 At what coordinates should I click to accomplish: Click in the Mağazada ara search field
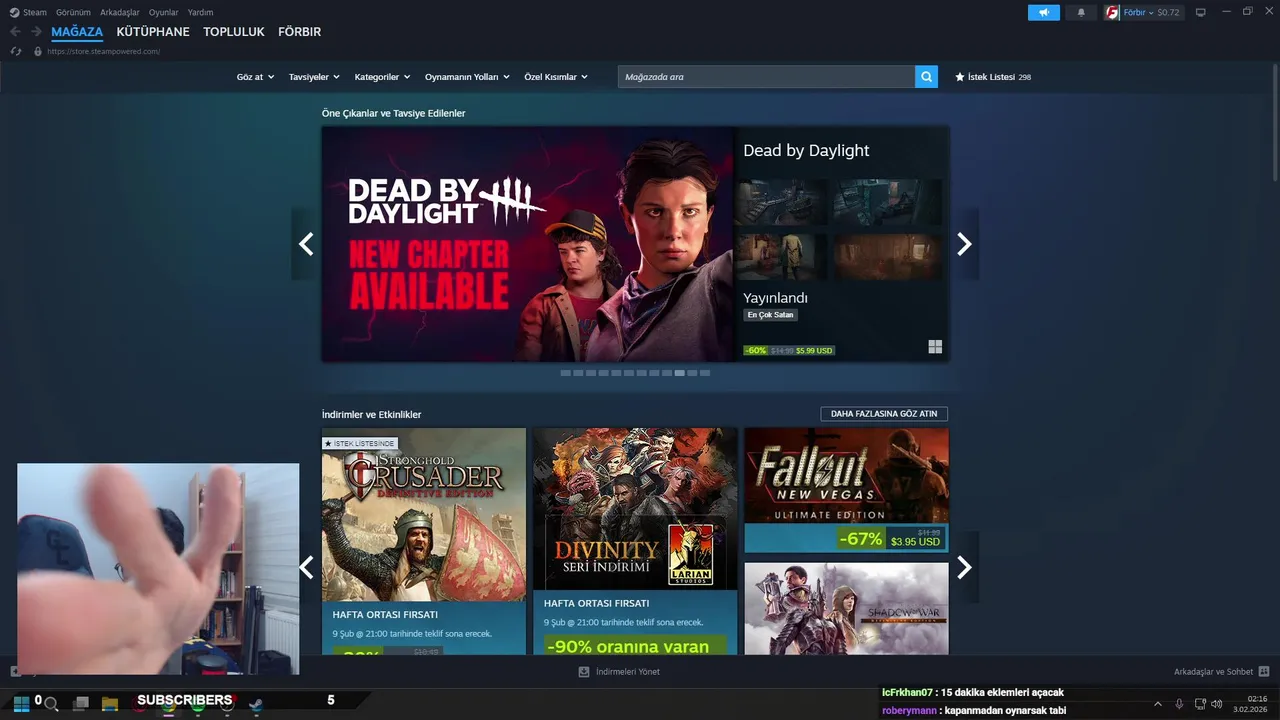(766, 77)
